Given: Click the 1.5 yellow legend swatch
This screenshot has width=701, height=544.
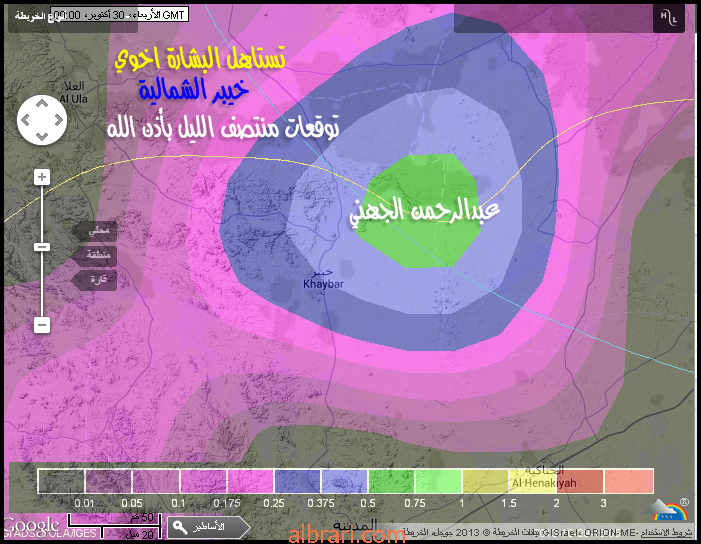Looking at the screenshot, I should 486,481.
